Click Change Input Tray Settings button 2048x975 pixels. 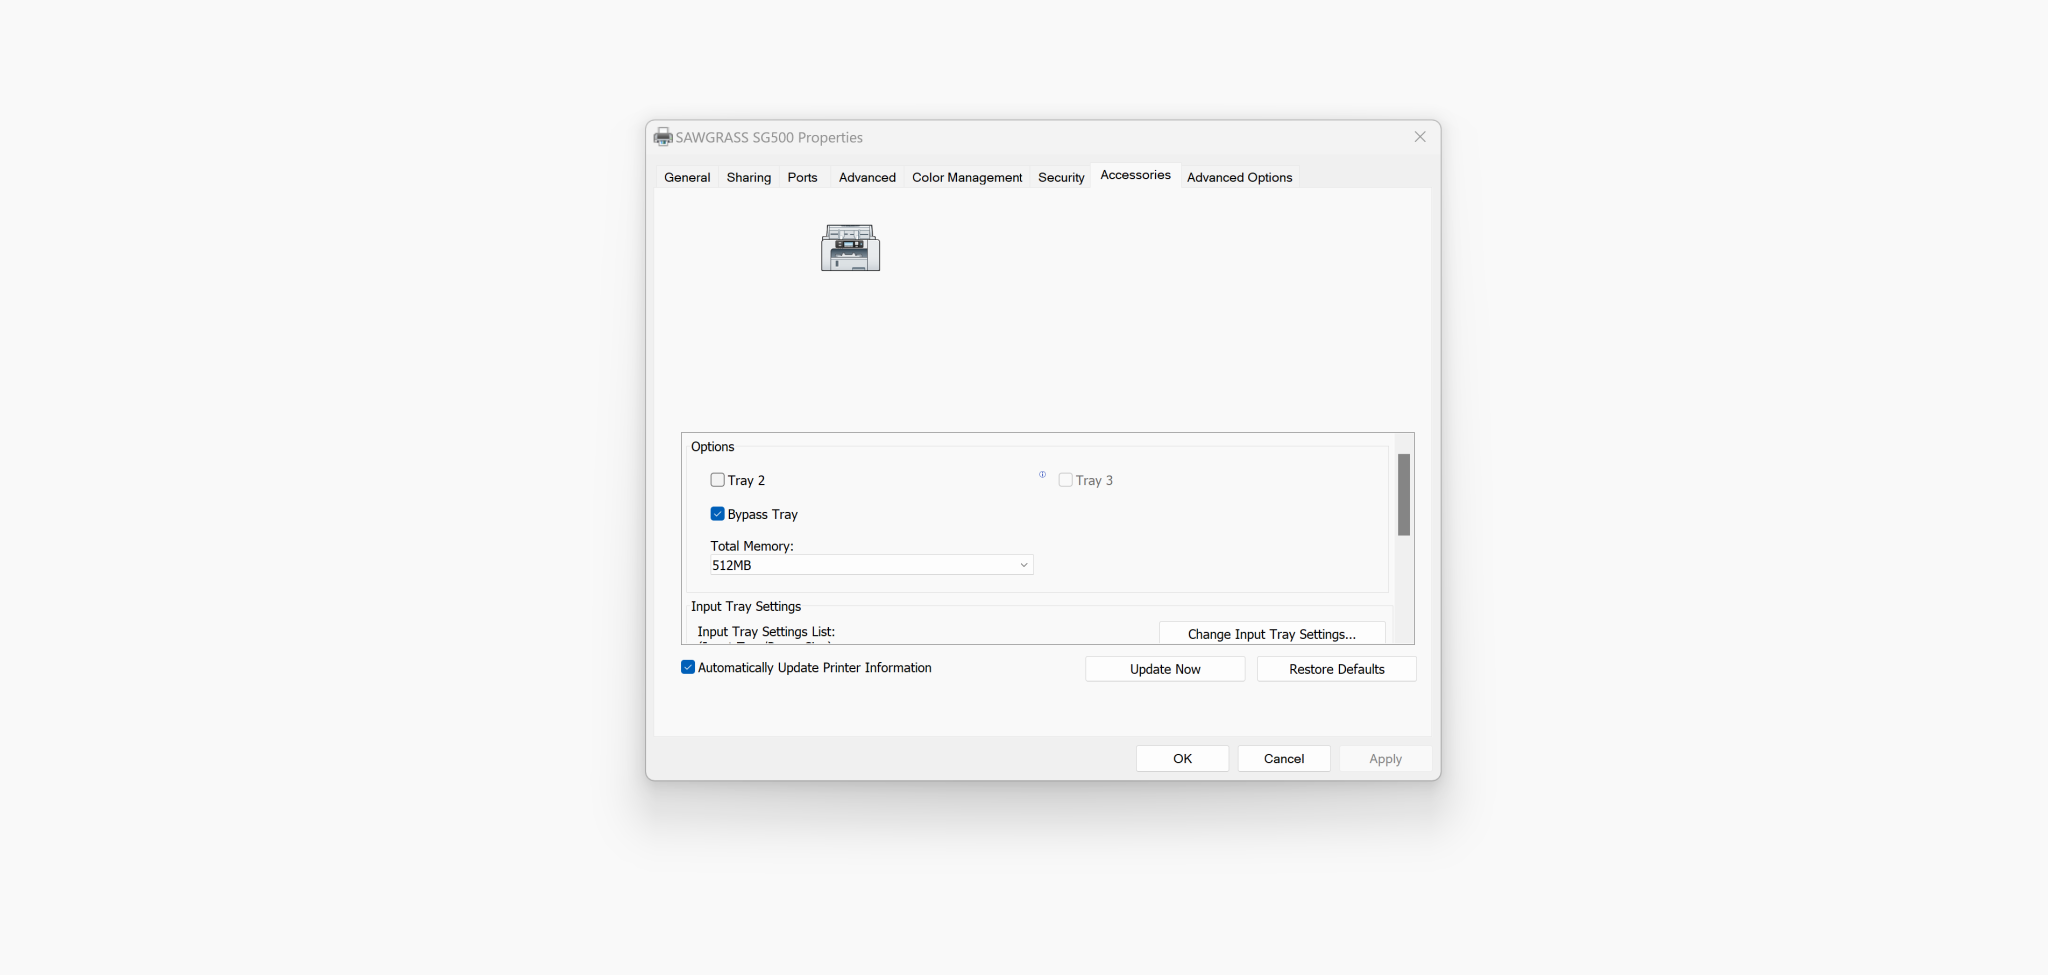(x=1272, y=634)
